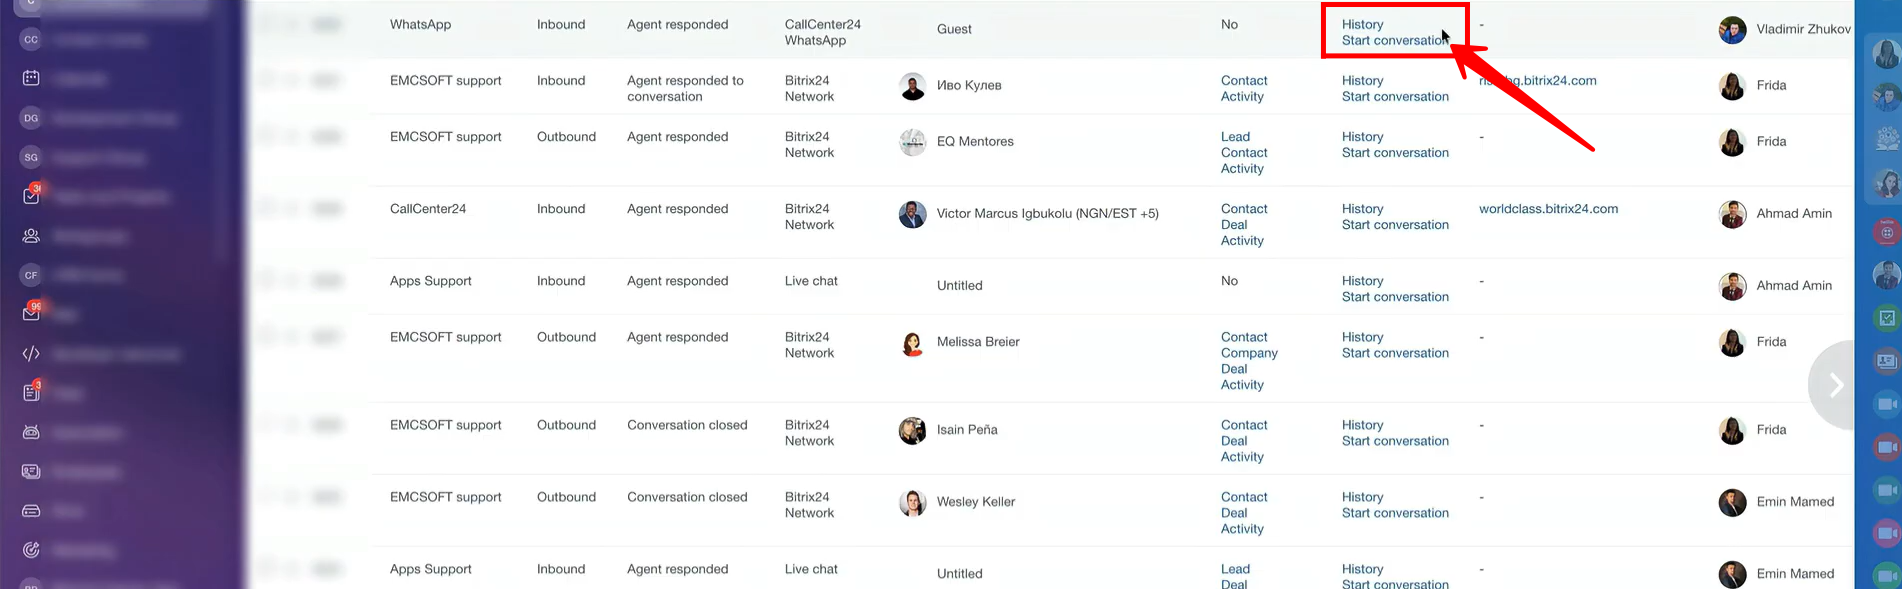The width and height of the screenshot is (1902, 589).
Task: Click the people group icon in sidebar
Action: 31,236
